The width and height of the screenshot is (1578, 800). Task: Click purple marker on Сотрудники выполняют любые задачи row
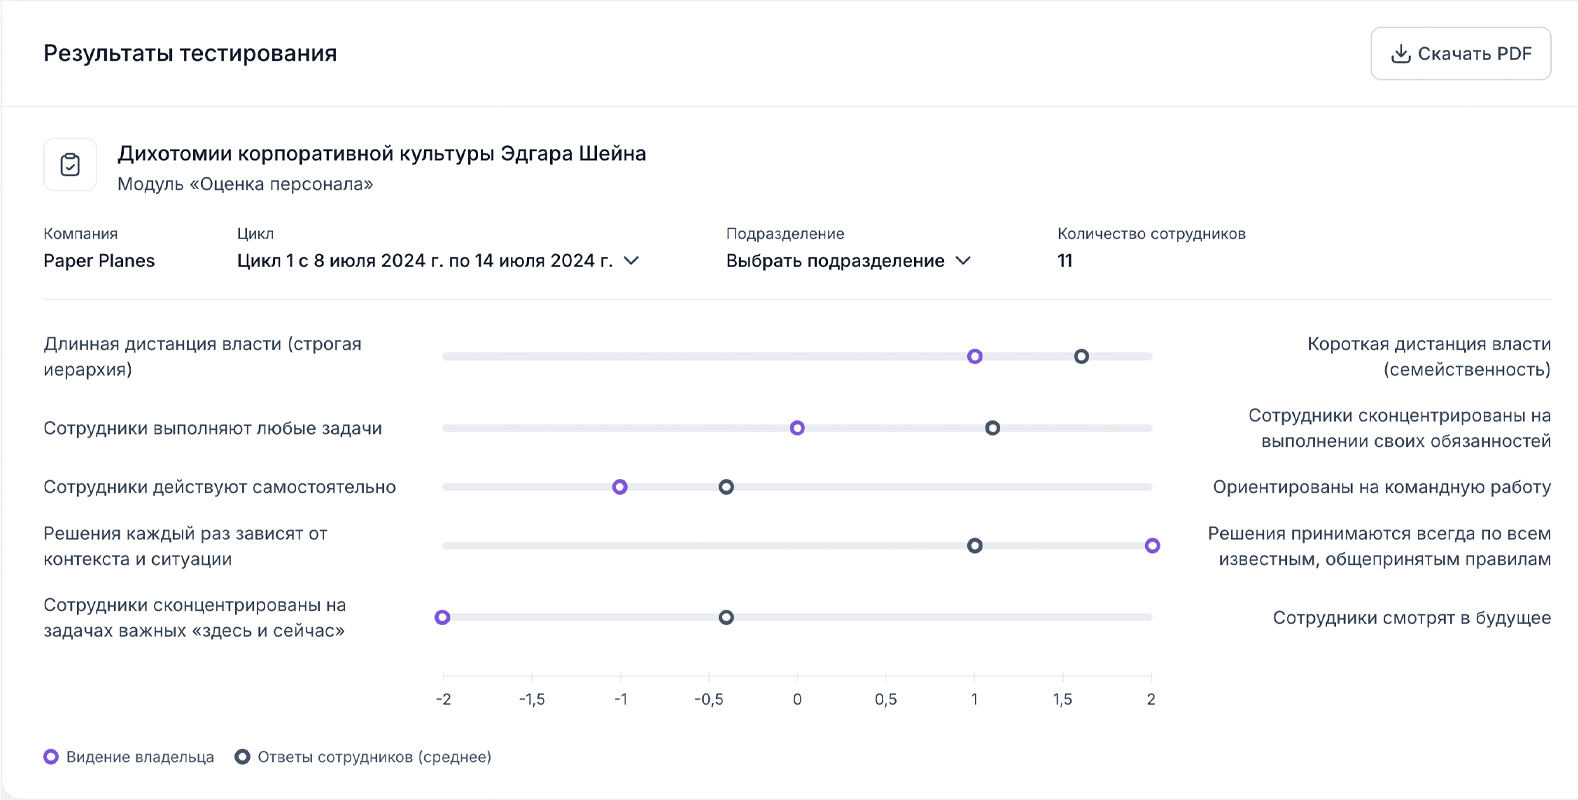click(797, 428)
